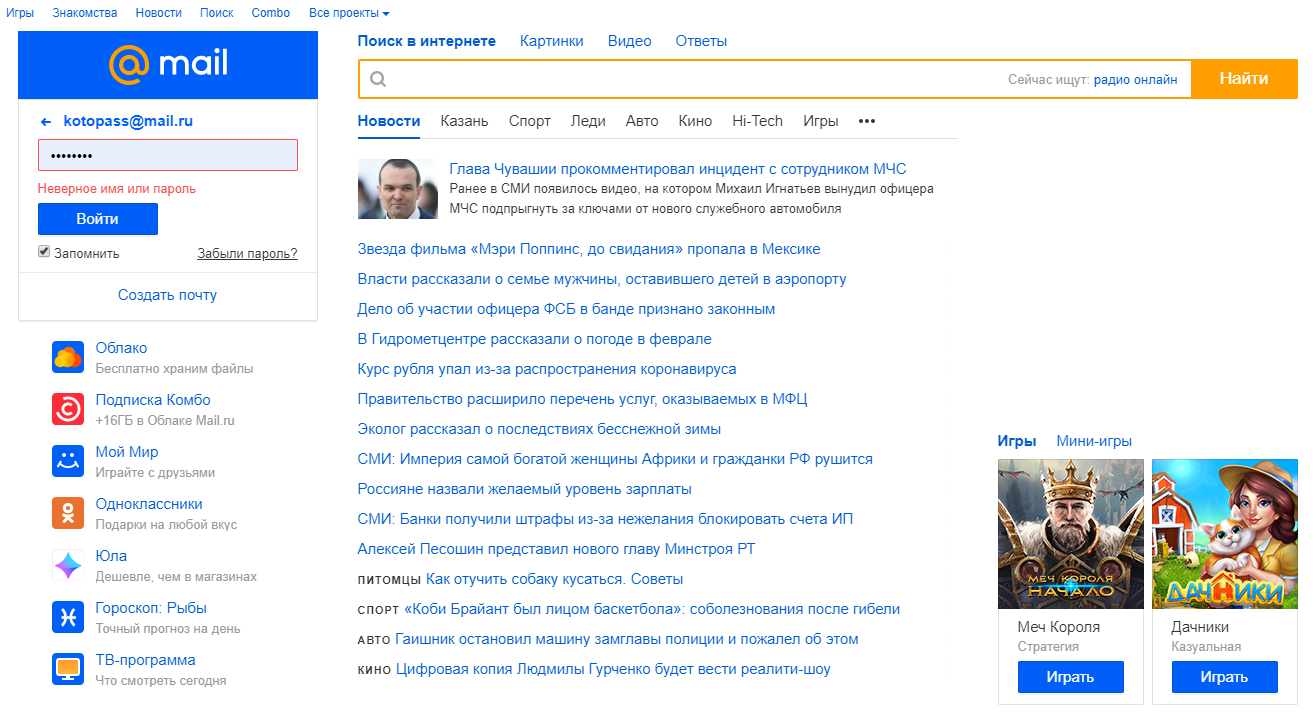
Task: Open Combo in the top bar
Action: pyautogui.click(x=271, y=13)
